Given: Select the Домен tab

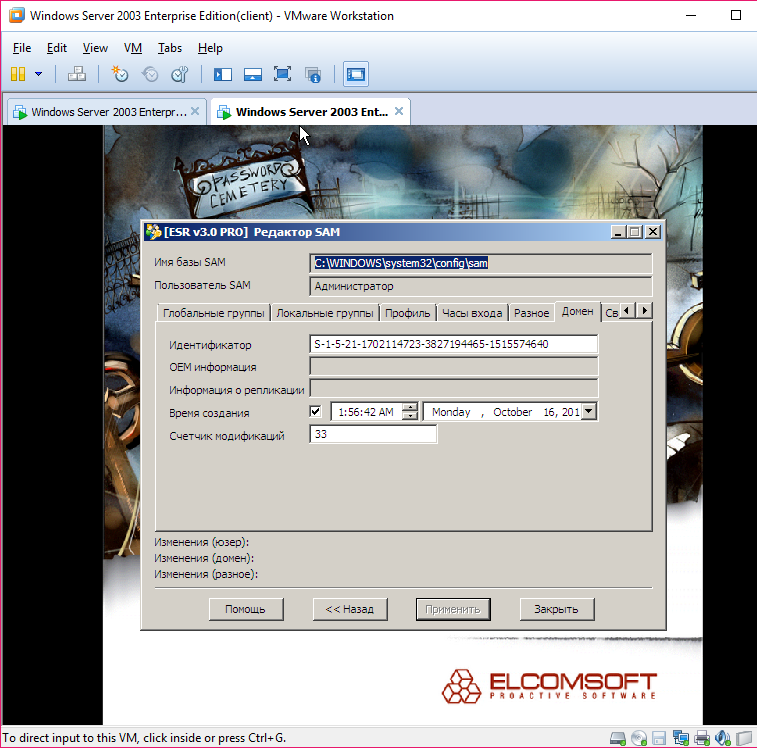Looking at the screenshot, I should (577, 311).
